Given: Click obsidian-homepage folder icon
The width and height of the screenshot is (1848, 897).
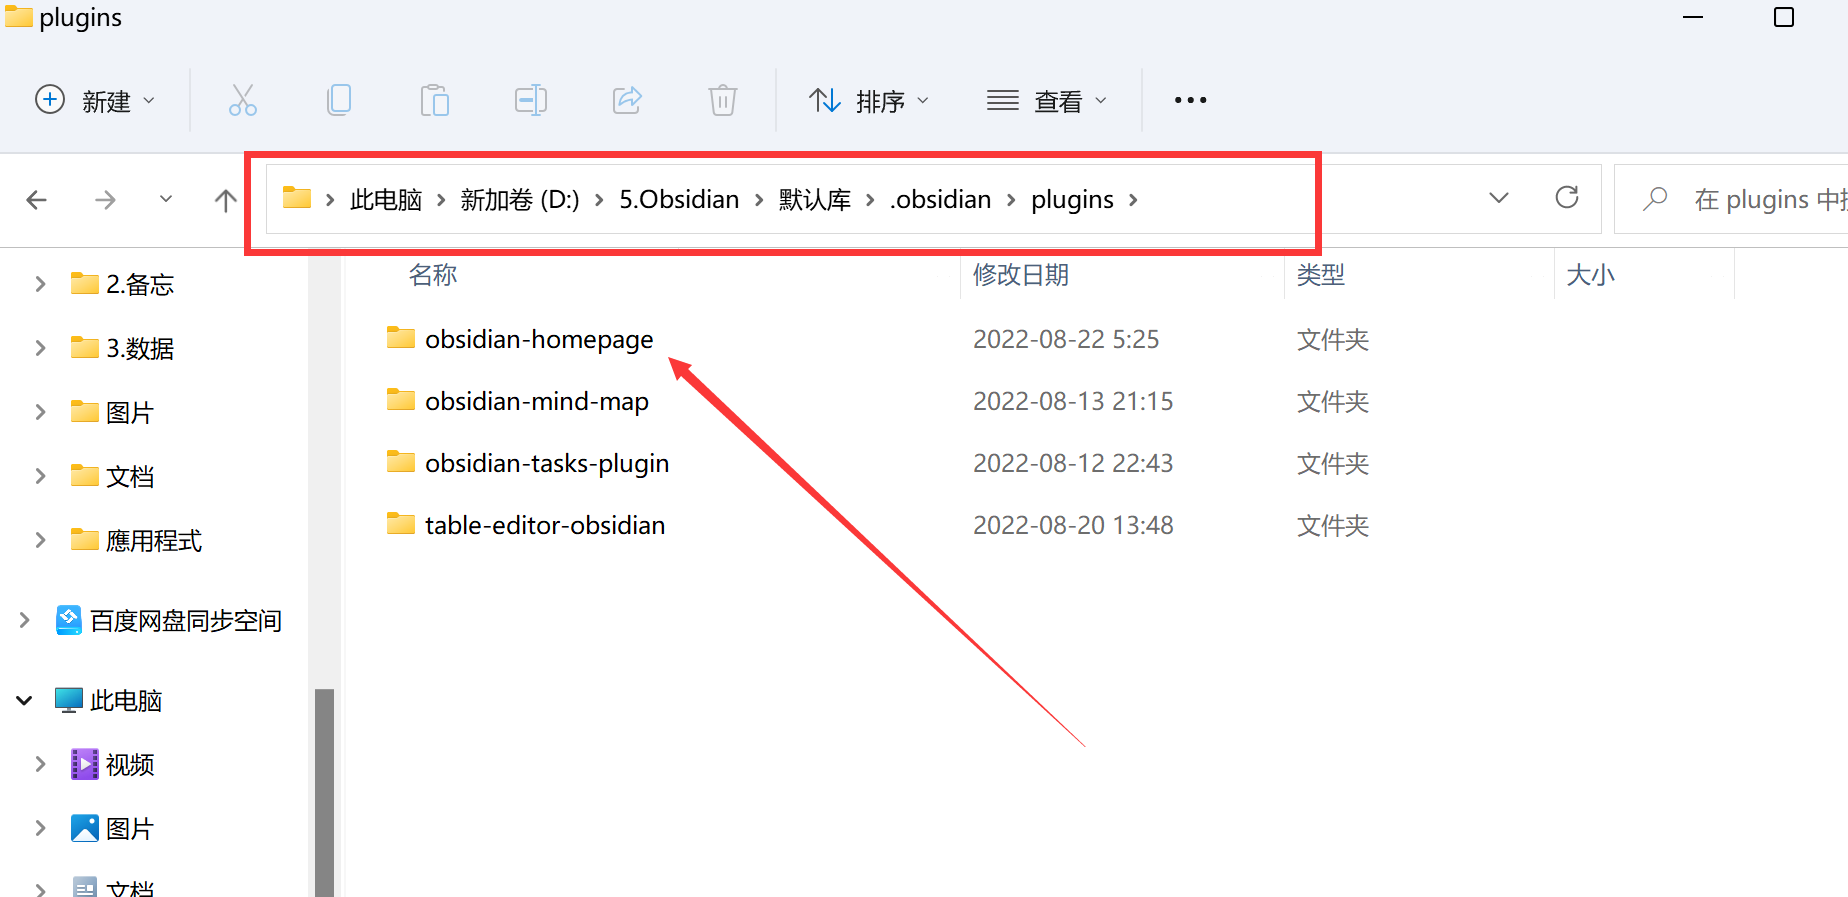Looking at the screenshot, I should [401, 337].
